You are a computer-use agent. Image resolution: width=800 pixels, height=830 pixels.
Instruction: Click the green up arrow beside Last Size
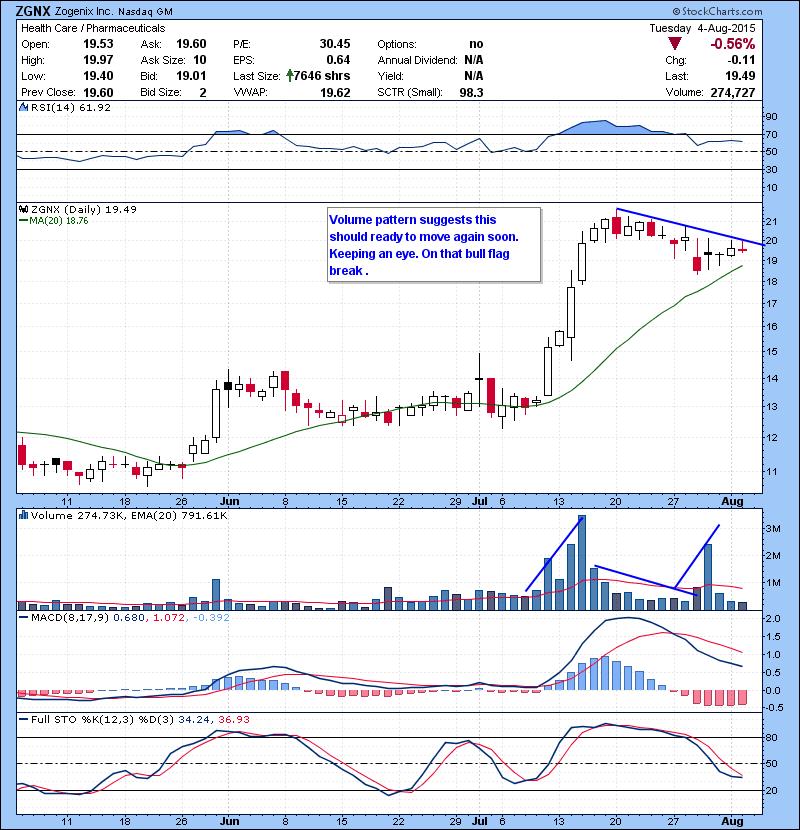tap(290, 76)
